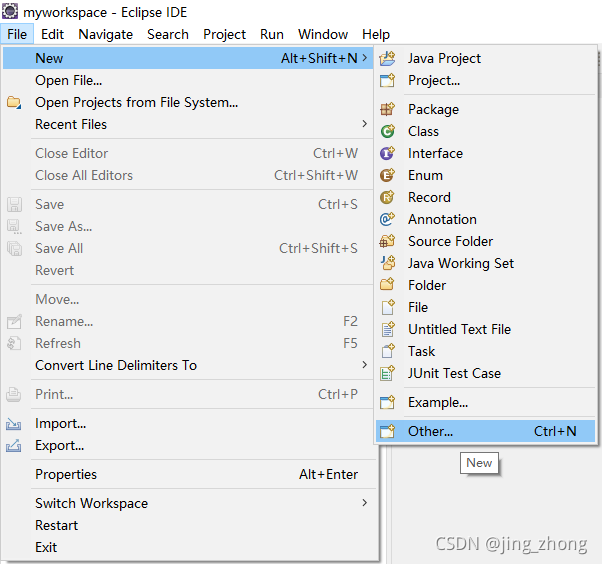Screen dimensions: 602x564
Task: Create a new Package
Action: tap(485, 109)
